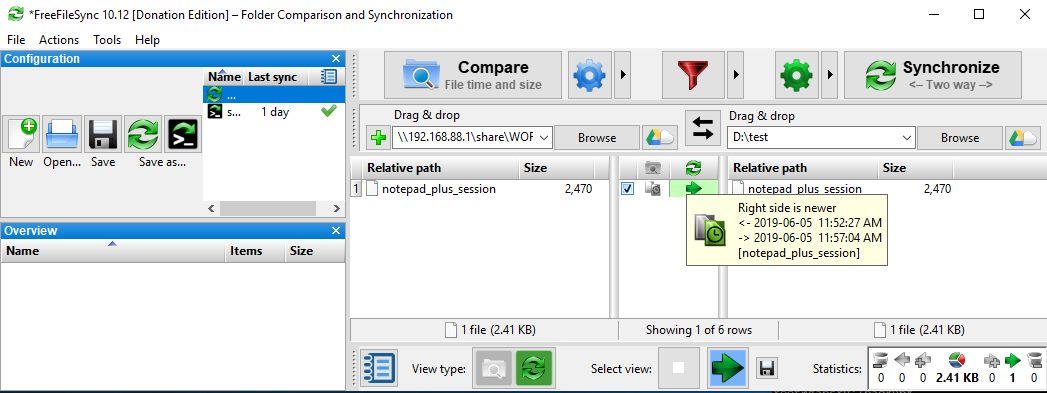Expand filter arrow dropdown

pos(736,75)
